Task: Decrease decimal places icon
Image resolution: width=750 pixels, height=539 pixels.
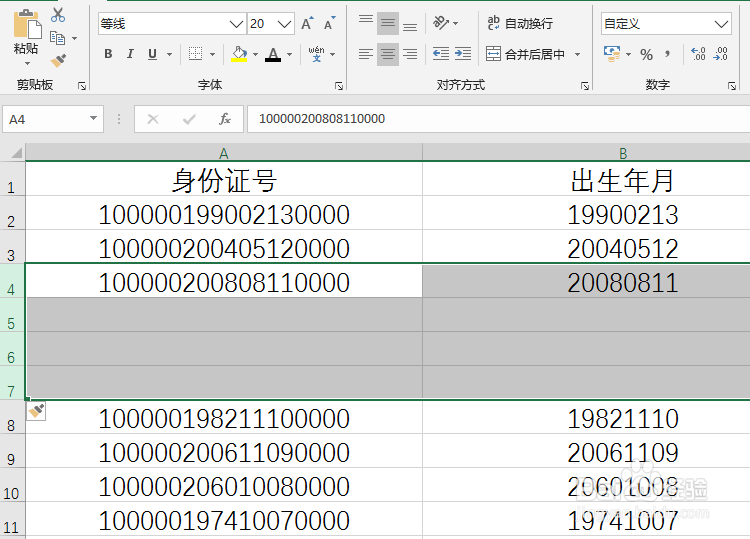Action: point(720,54)
